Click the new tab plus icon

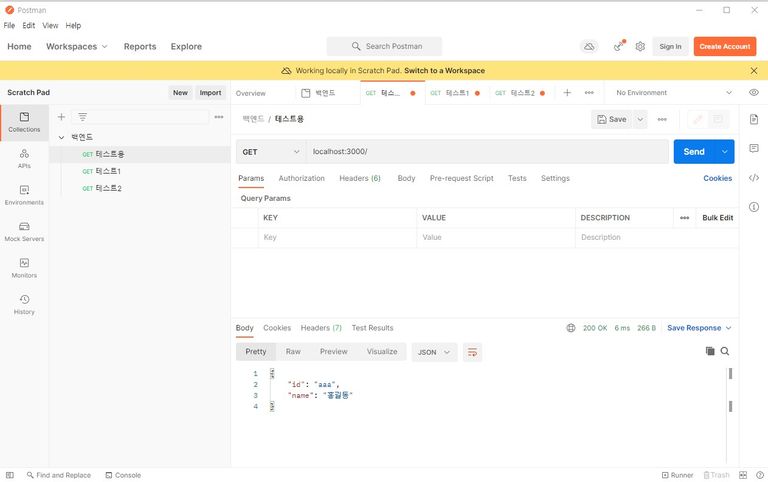click(x=567, y=93)
